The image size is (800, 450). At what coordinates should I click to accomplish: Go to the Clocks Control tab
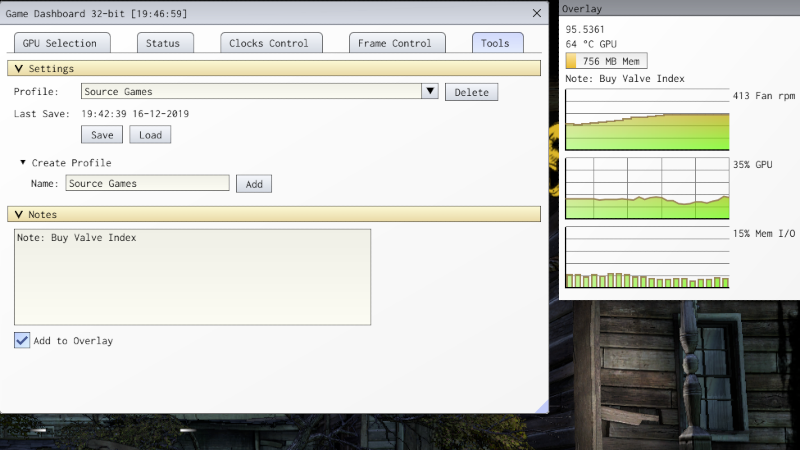click(271, 43)
